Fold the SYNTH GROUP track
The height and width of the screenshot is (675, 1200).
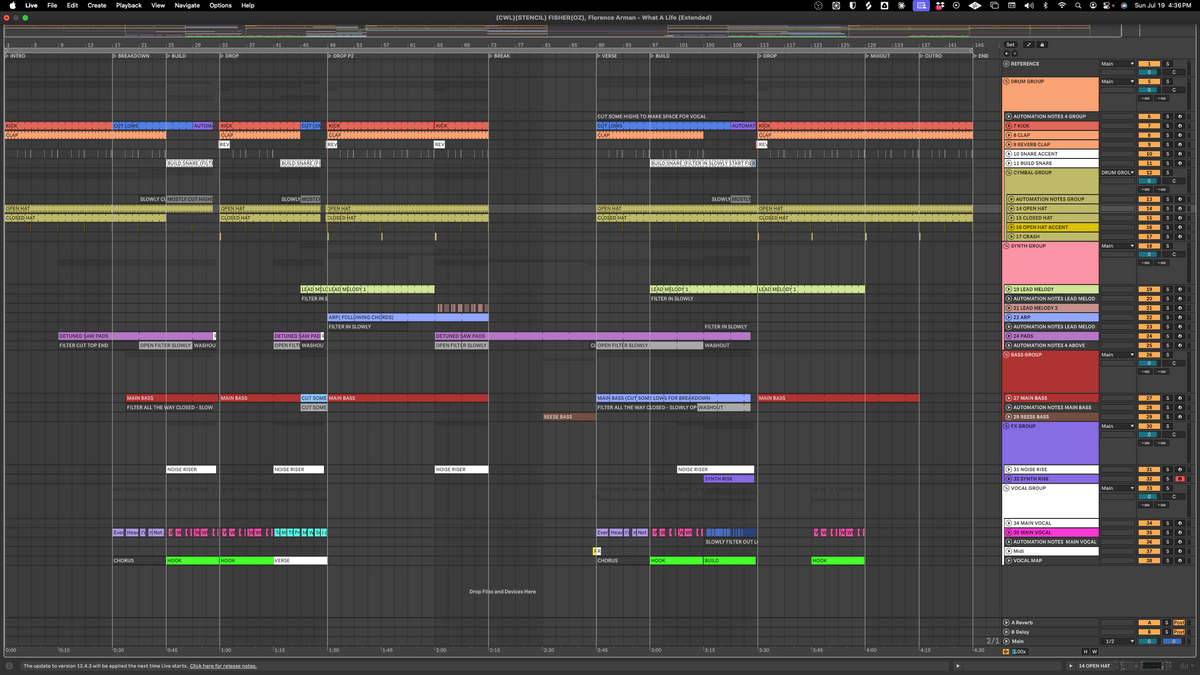tap(1008, 246)
